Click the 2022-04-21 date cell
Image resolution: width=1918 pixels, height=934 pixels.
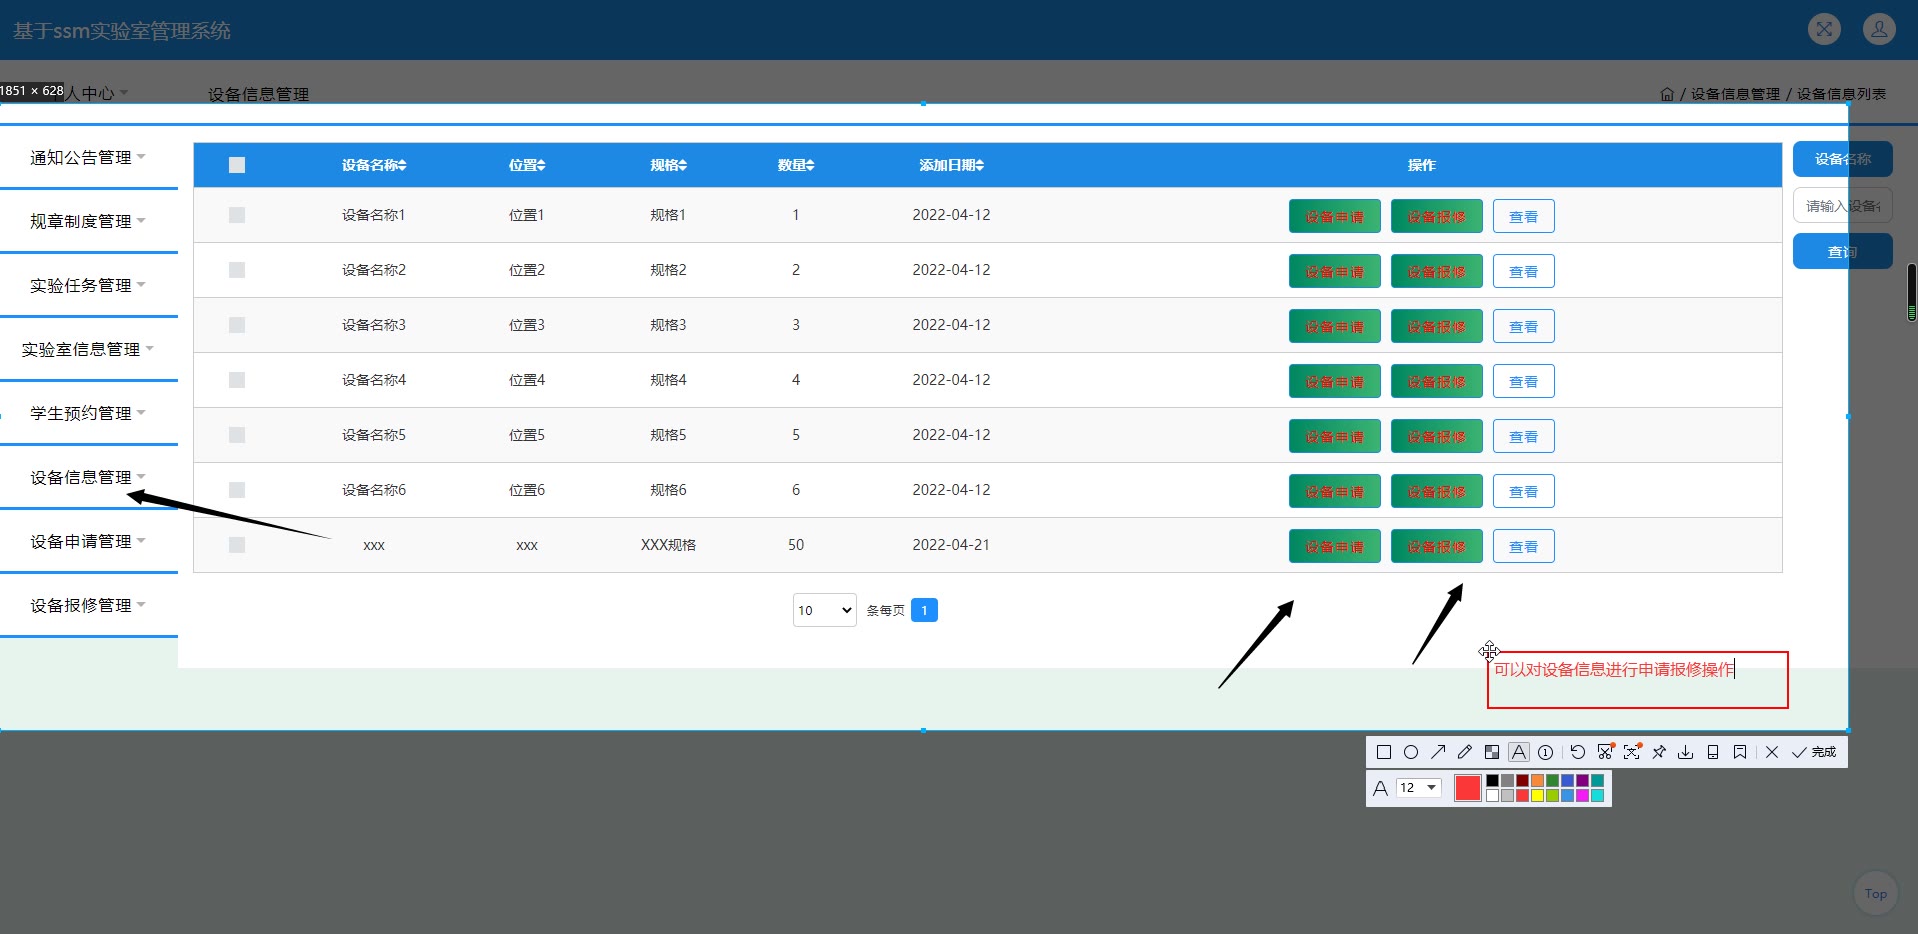click(951, 545)
